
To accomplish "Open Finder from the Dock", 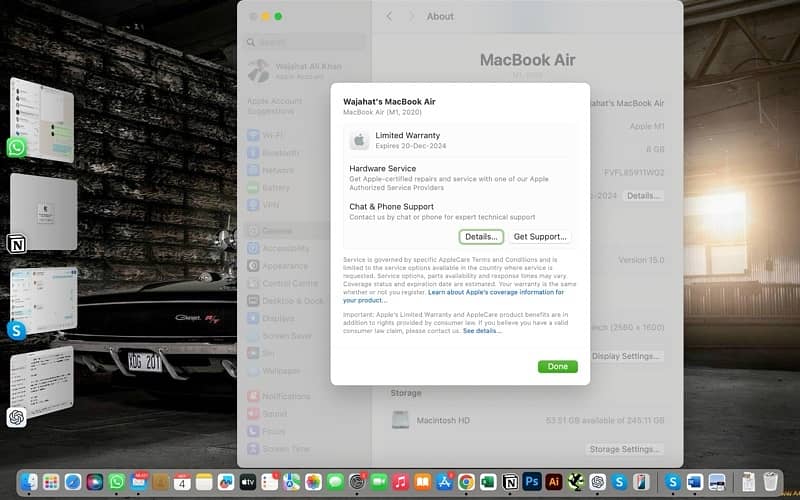I will point(29,482).
